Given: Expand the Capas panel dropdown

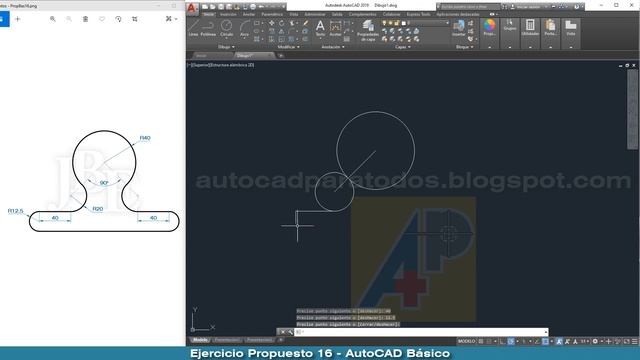Looking at the screenshot, I should tap(402, 47).
